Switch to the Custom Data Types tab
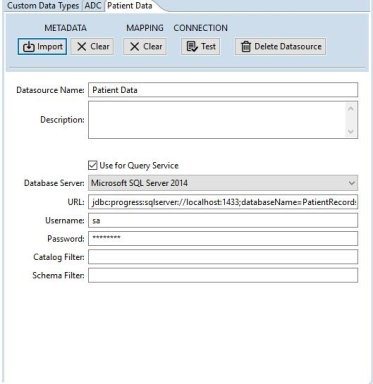373x384 pixels. point(43,6)
